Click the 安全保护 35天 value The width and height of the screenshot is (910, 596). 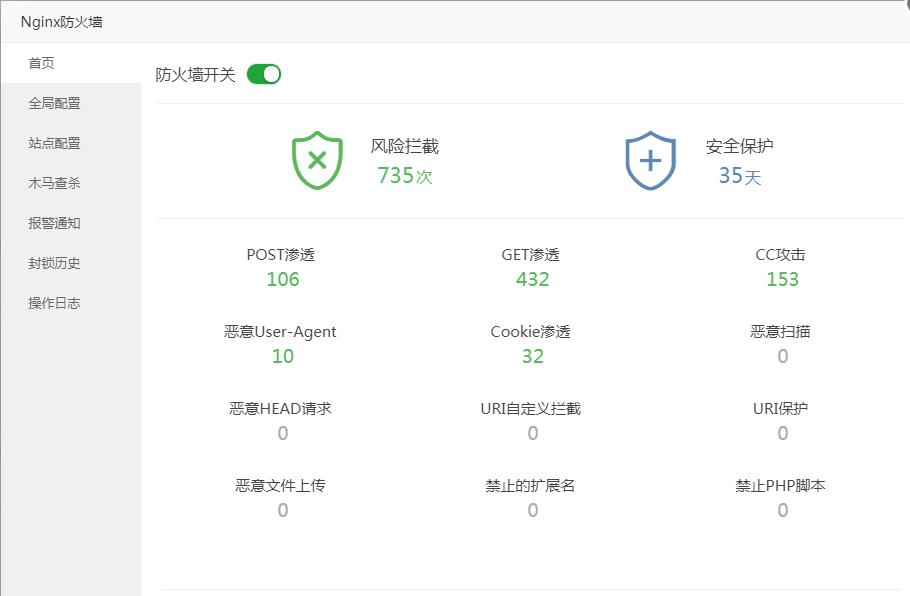pos(739,175)
